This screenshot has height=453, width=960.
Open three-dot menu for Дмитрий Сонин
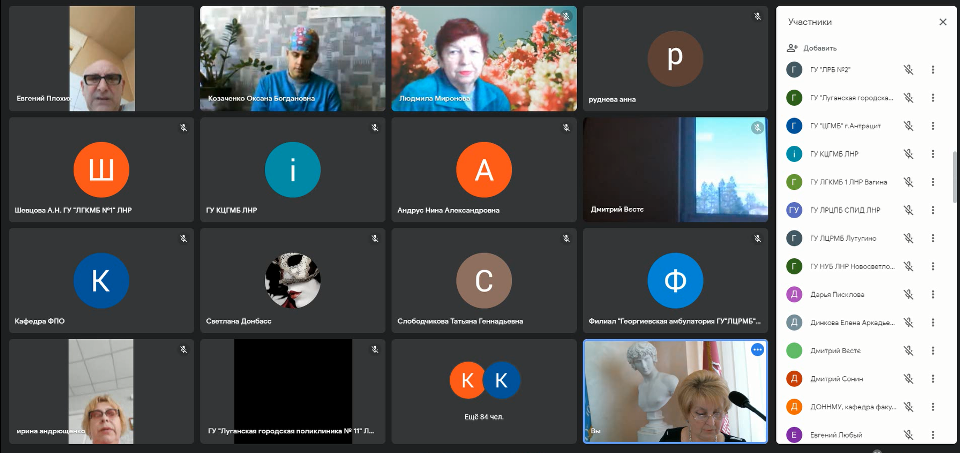coord(933,378)
